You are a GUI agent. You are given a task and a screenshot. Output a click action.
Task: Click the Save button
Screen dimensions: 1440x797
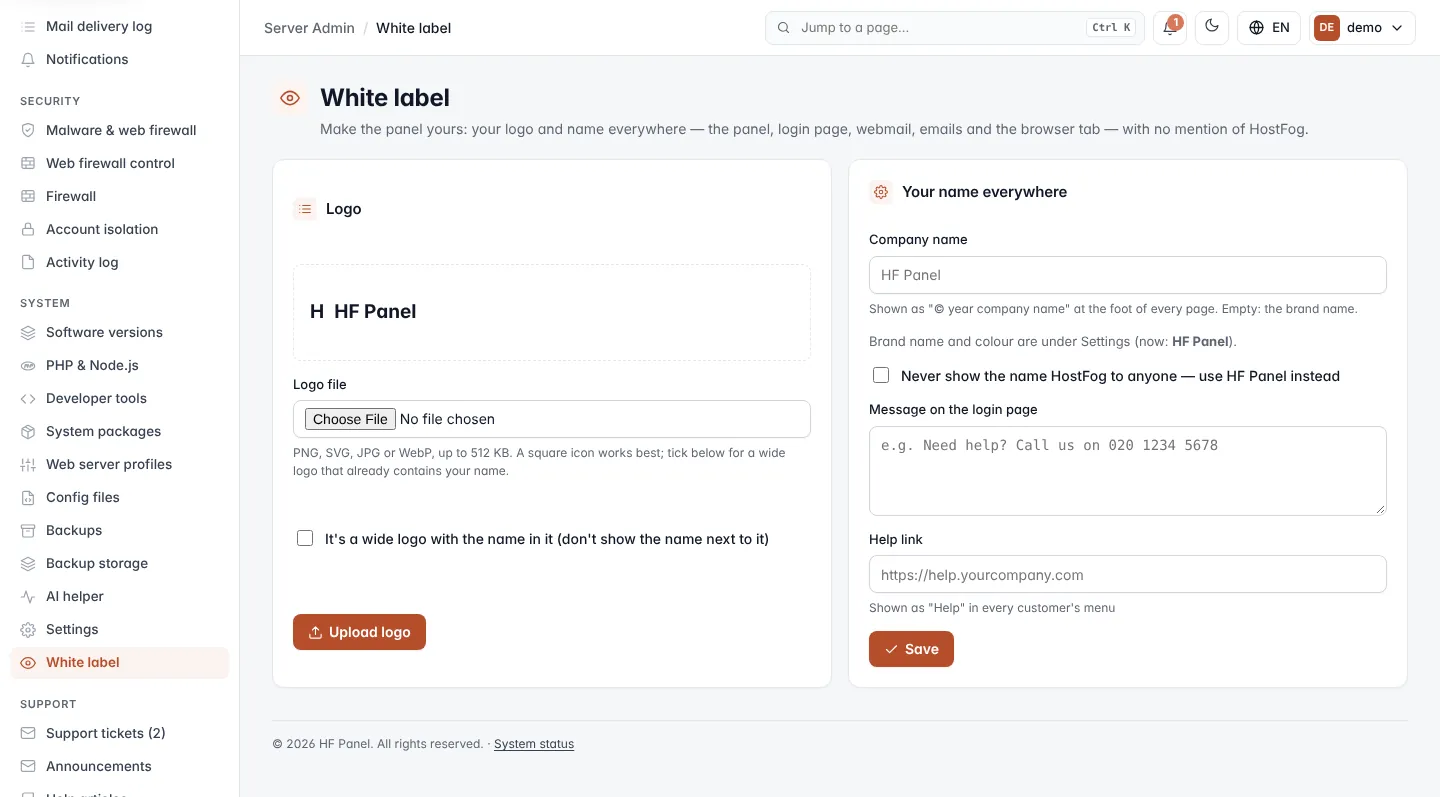click(x=911, y=649)
